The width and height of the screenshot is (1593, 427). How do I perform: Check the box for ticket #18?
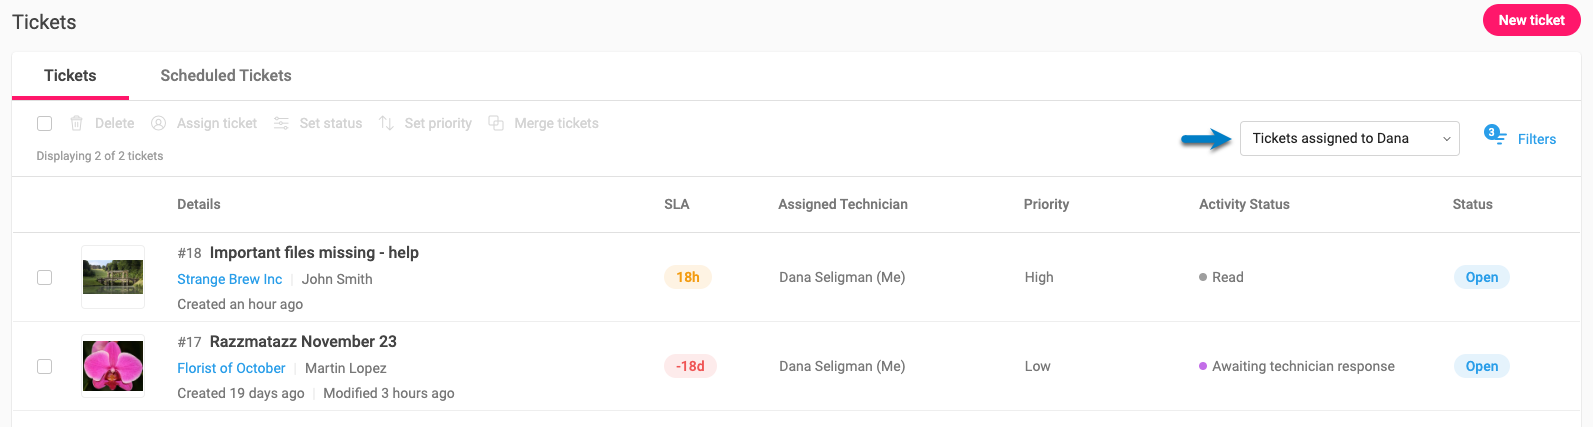[x=44, y=277]
